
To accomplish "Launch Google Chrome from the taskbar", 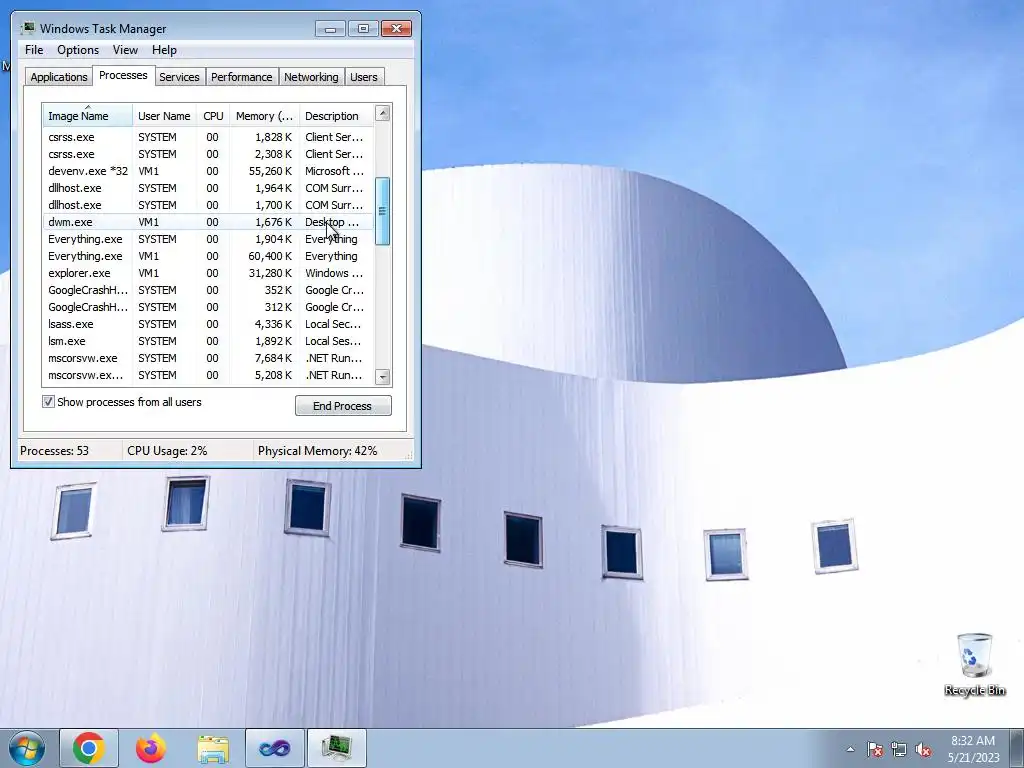I will click(89, 748).
